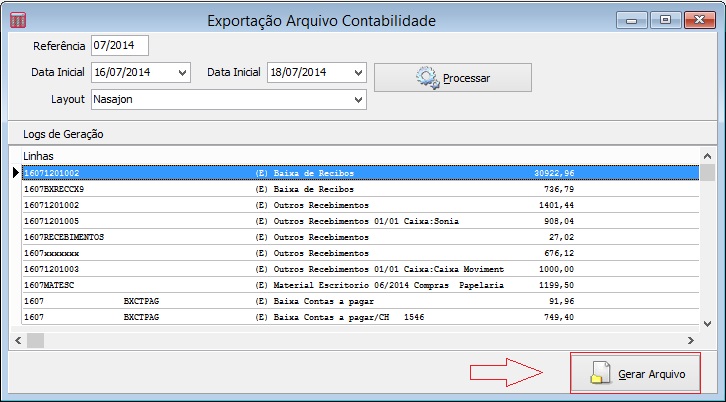Click the horizontal scrollbar right arrow
Screen dimensions: 726x402
[x=691, y=340]
